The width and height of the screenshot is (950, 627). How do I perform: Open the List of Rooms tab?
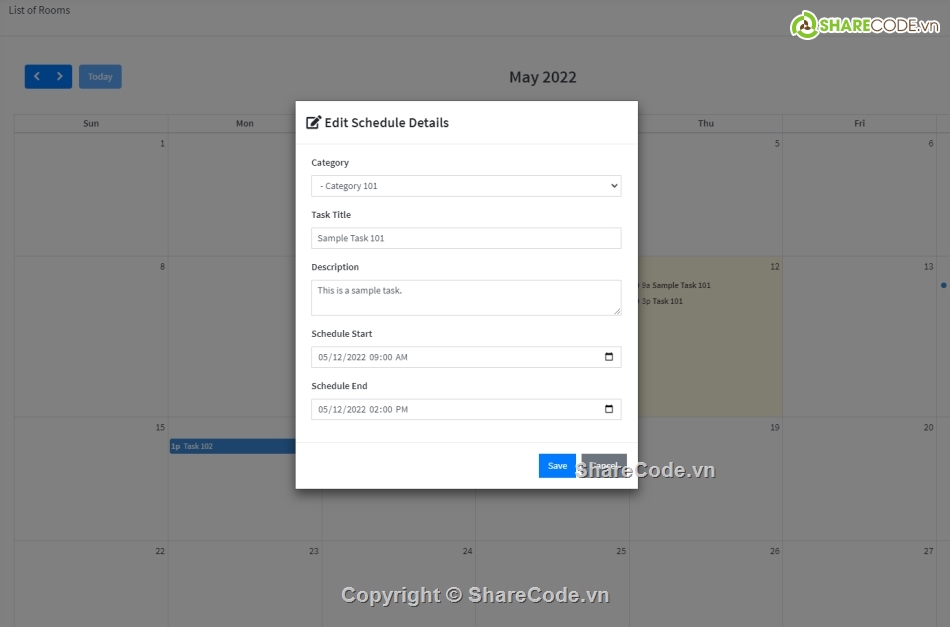(40, 10)
